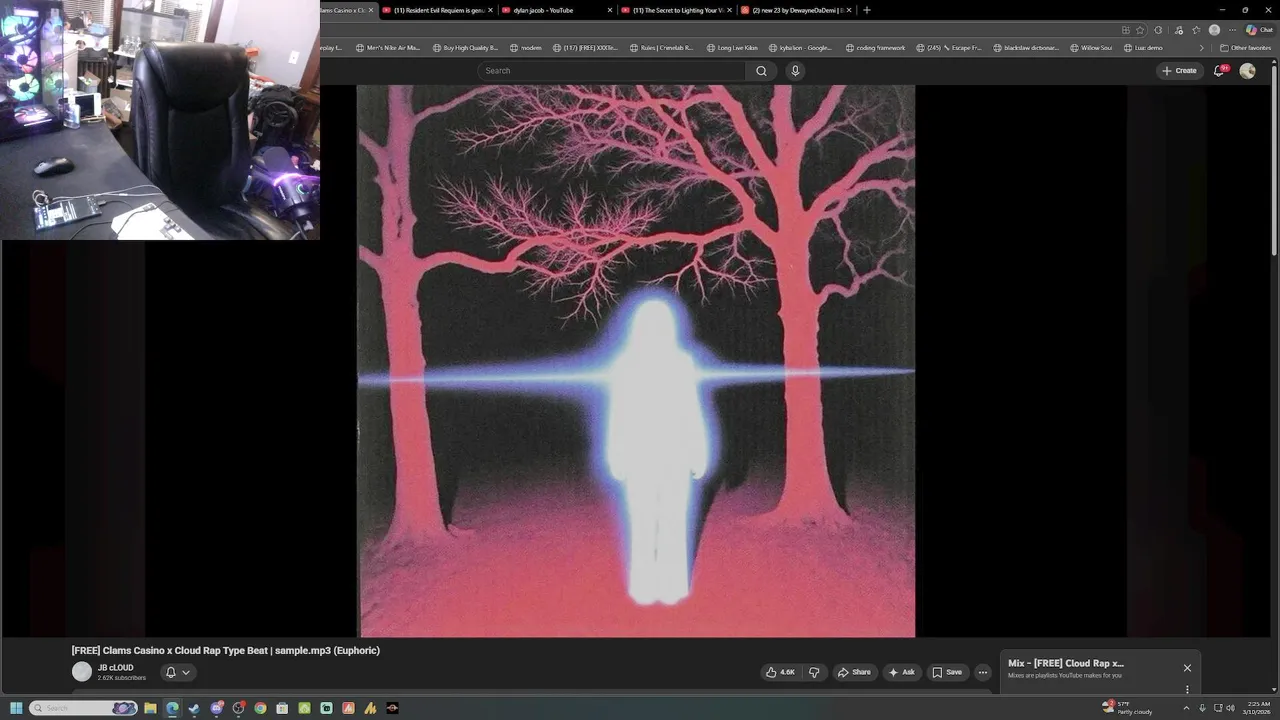
Task: Open browser settings and more menu
Action: click(1232, 30)
